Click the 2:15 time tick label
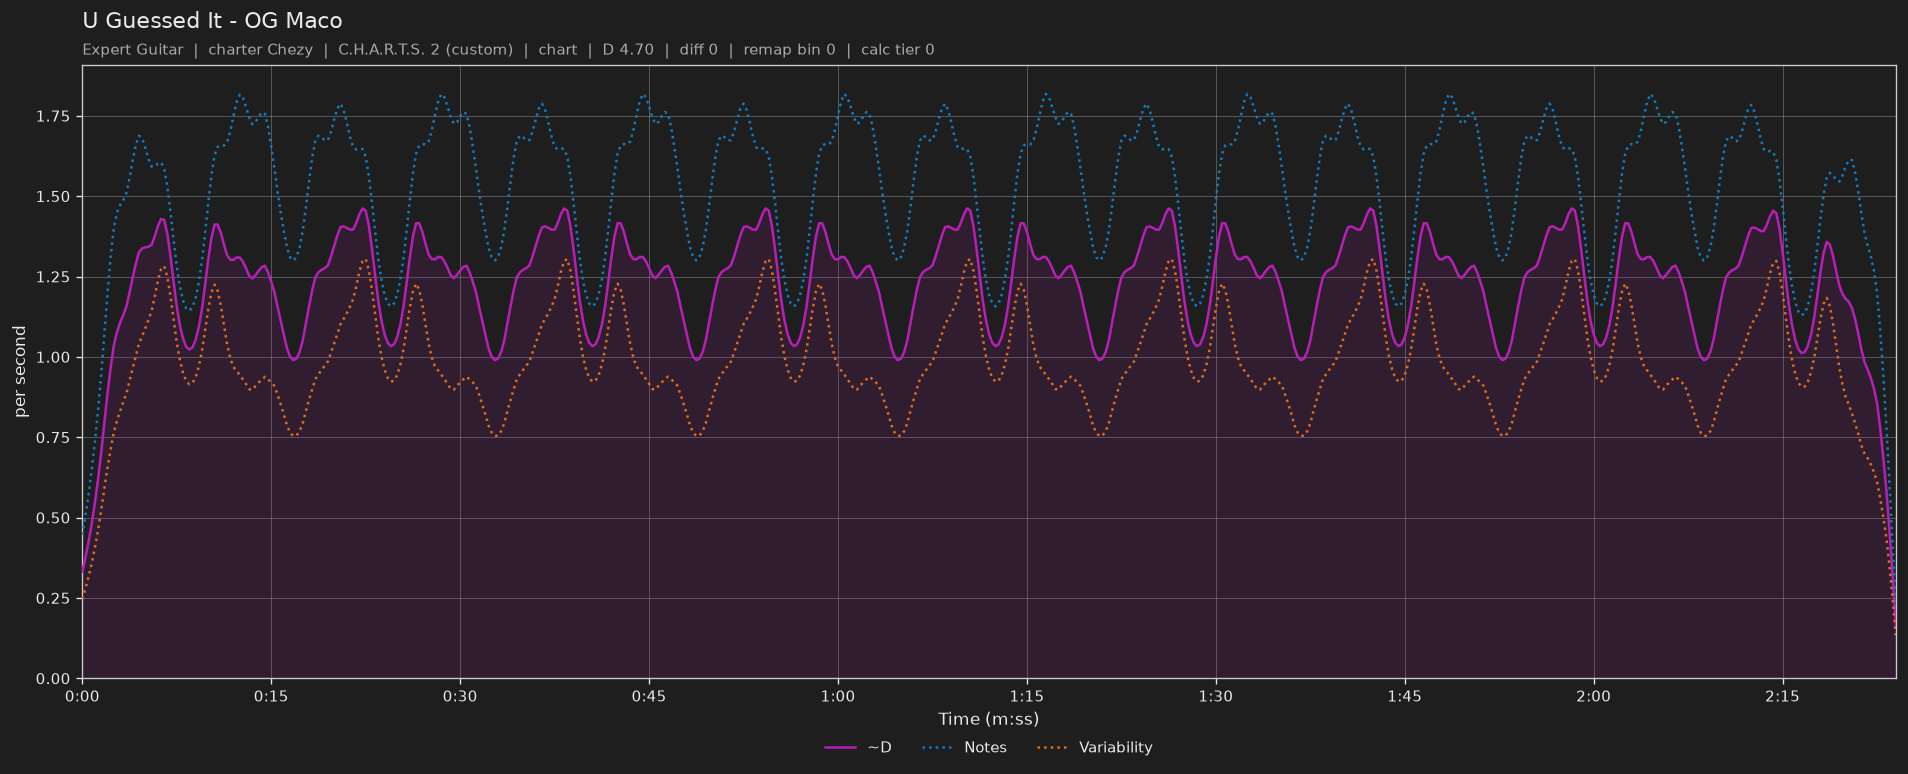The width and height of the screenshot is (1908, 774). 1783,696
